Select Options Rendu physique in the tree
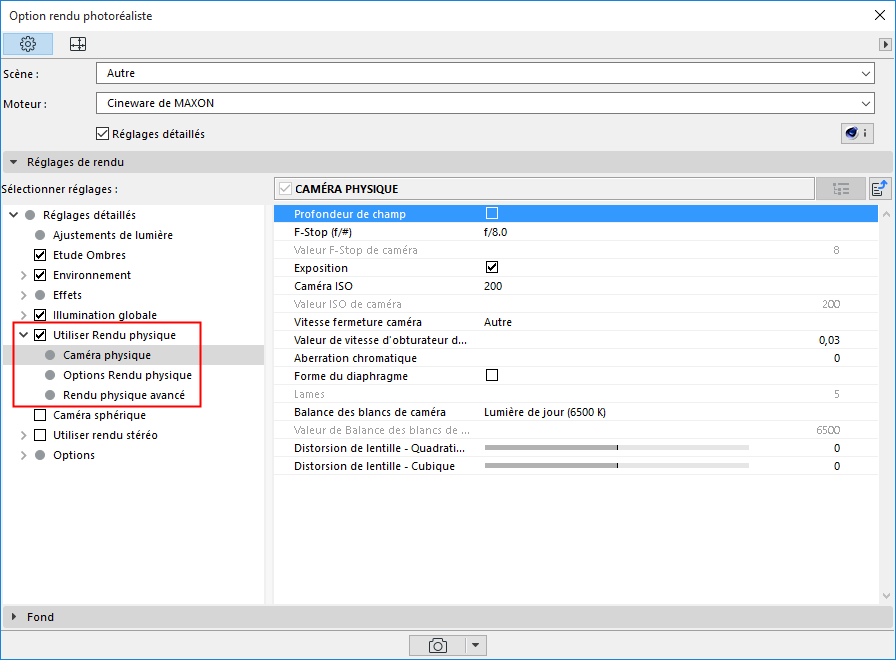The width and height of the screenshot is (896, 660). [x=127, y=375]
